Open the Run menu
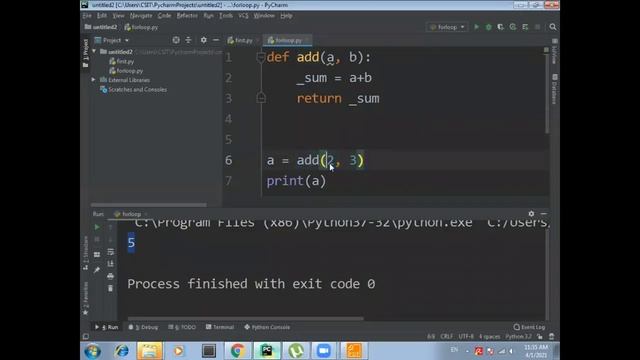This screenshot has width=640, height=360. [x=209, y=16]
